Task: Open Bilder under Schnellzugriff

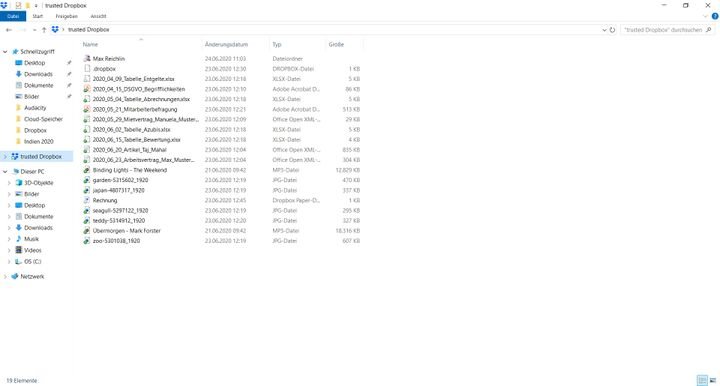Action: tap(32, 96)
